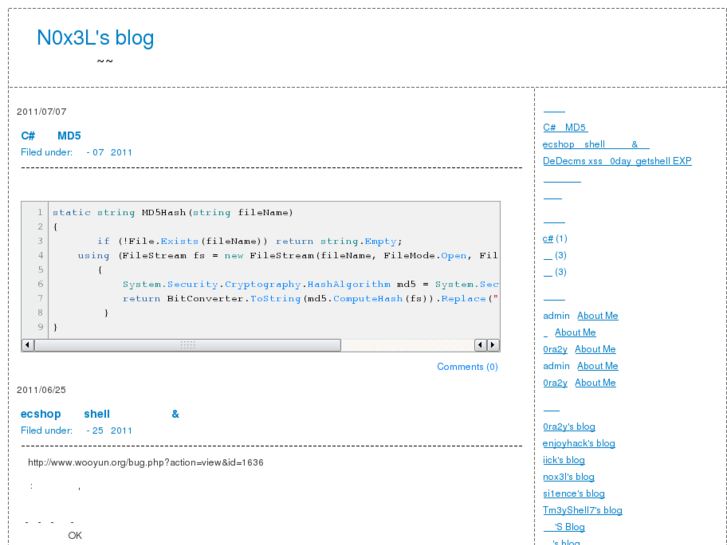This screenshot has width=727, height=545.
Task: Click left scroll arrow of code box
Action: coord(28,345)
